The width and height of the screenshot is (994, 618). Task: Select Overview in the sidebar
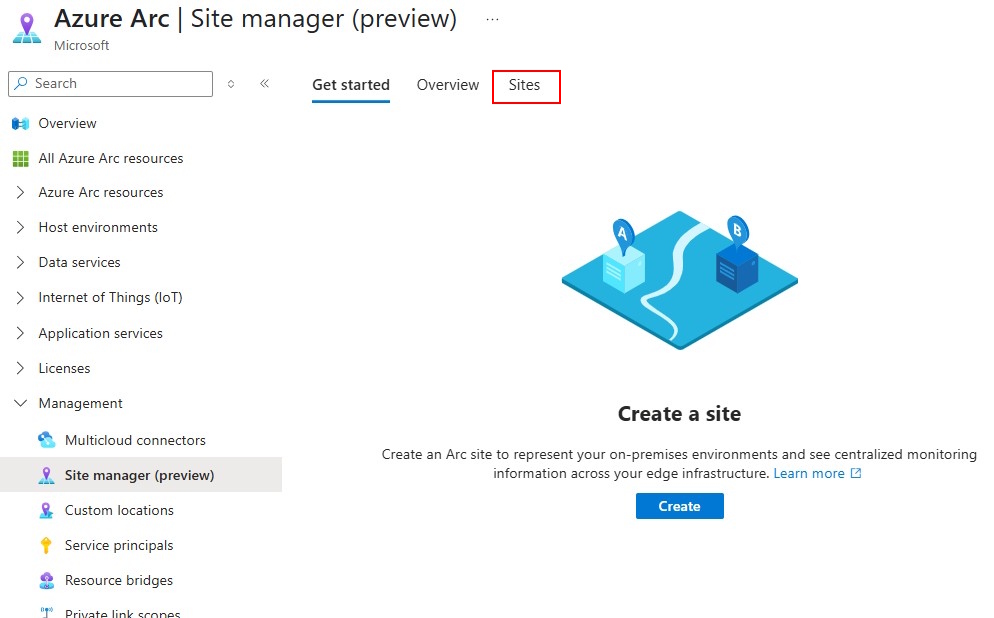coord(67,124)
